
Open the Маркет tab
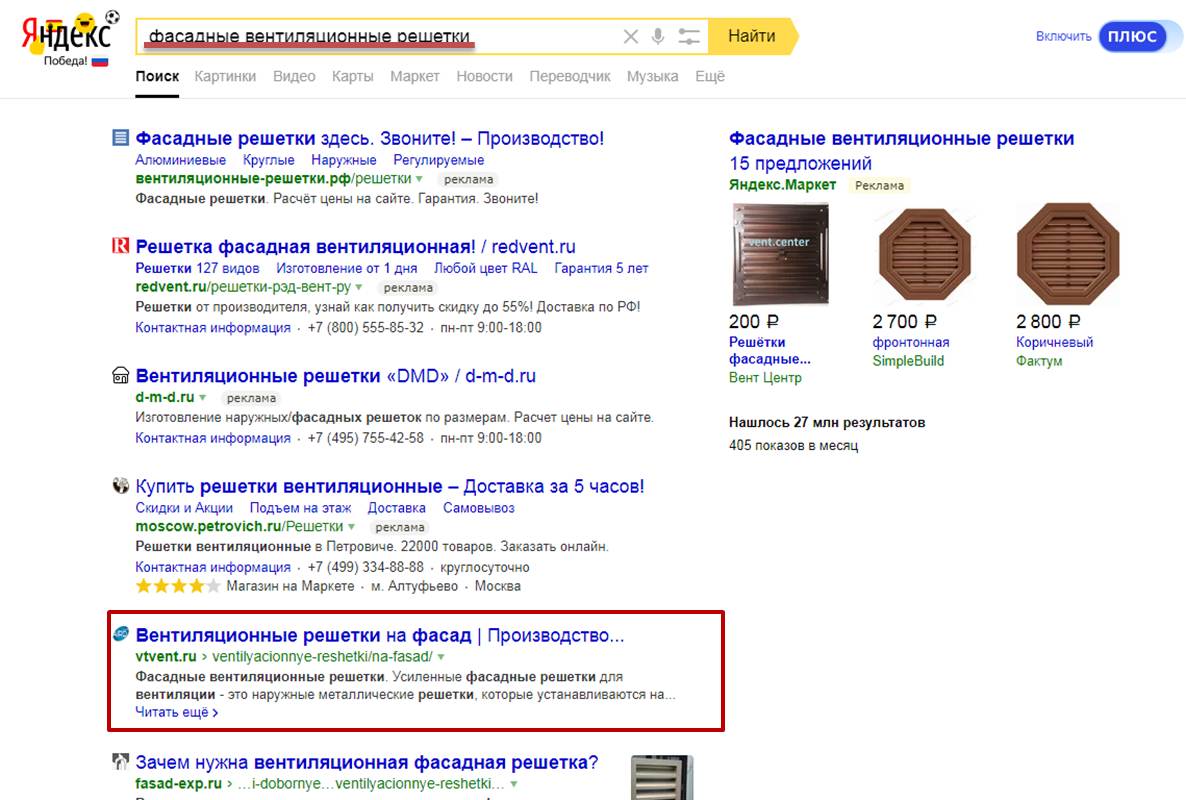tap(414, 76)
